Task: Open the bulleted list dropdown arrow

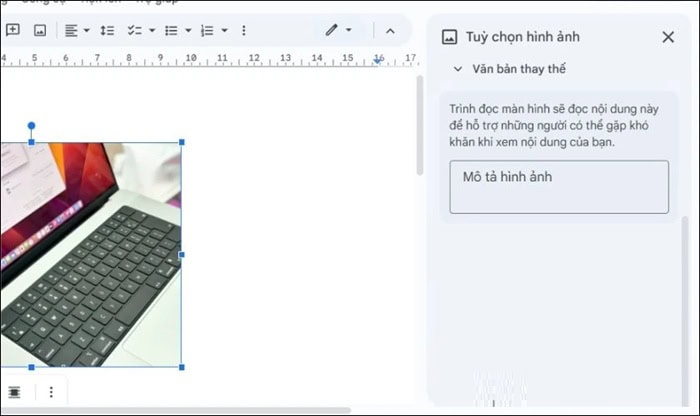Action: tap(188, 30)
